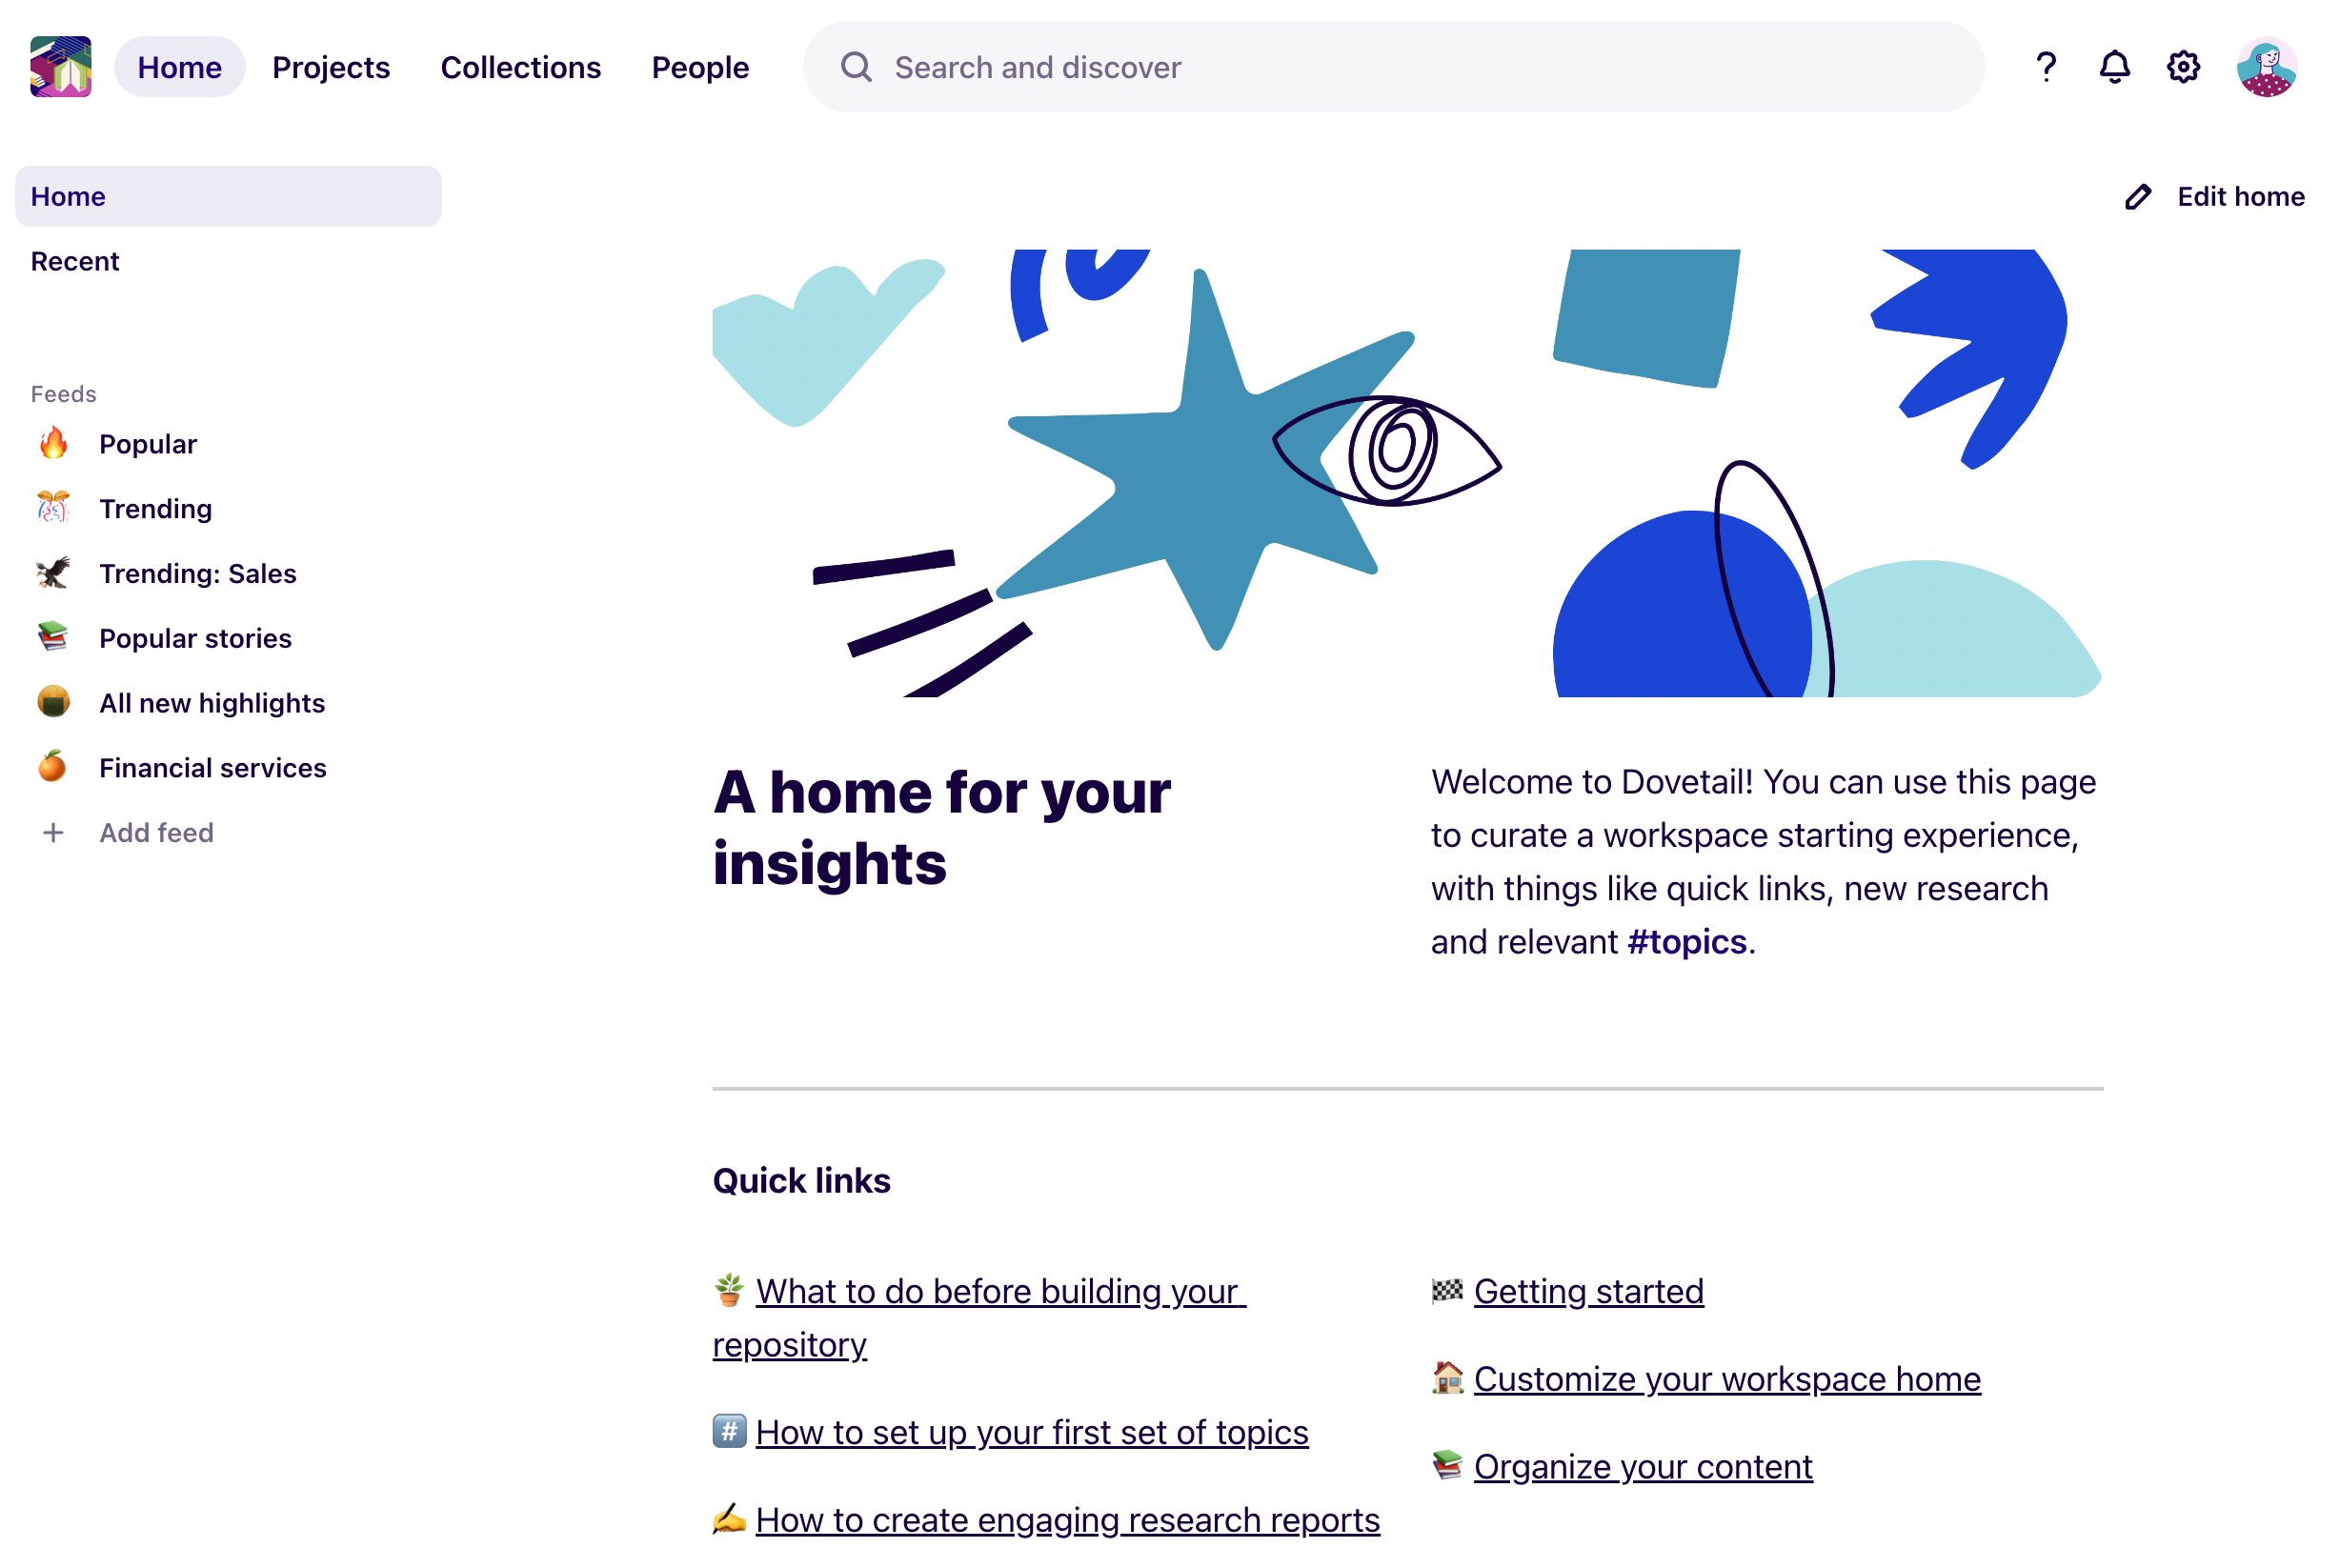This screenshot has height=1568, width=2340.
Task: Click the Dovetail workspace logo
Action: point(61,67)
